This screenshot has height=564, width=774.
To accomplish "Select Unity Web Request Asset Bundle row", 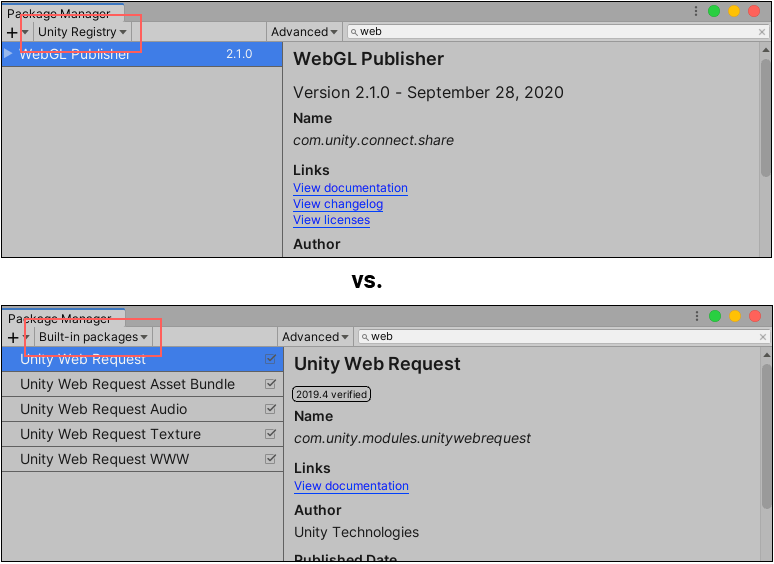I will click(142, 384).
